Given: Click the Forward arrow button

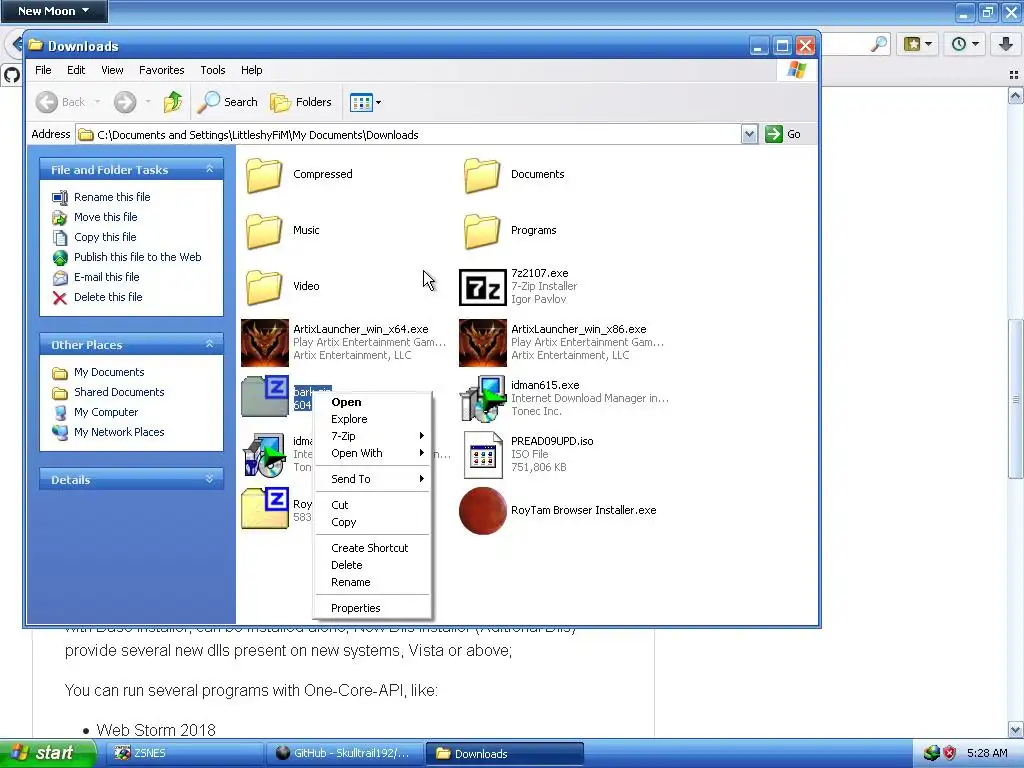Looking at the screenshot, I should [x=125, y=102].
